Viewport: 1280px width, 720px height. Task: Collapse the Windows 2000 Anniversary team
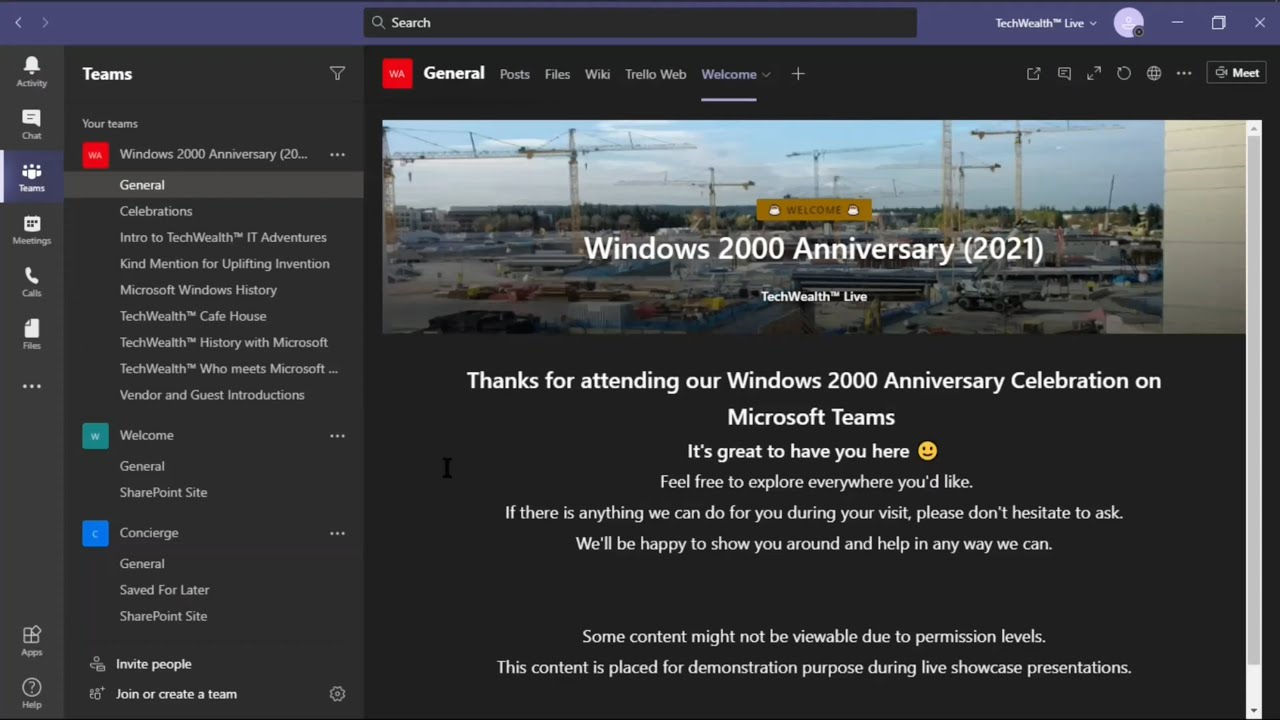pos(213,154)
